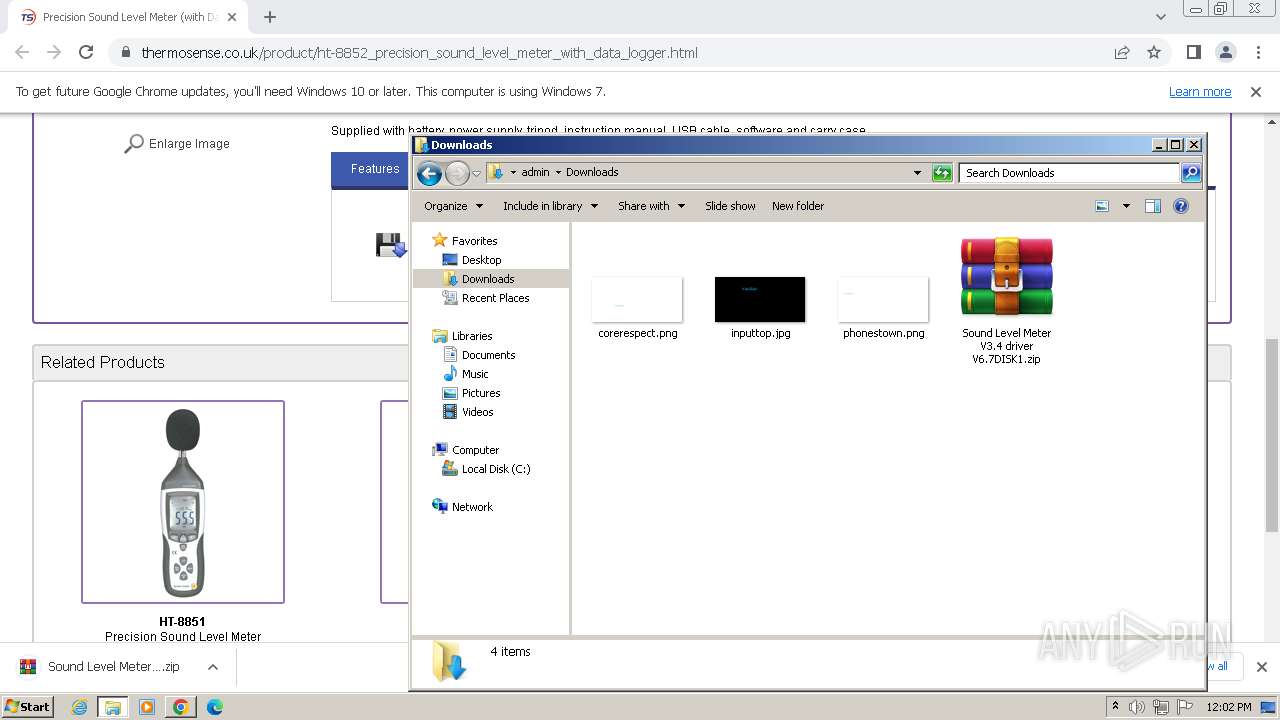Open Chrome tab search chevron
Viewport: 1280px width, 720px height.
tap(1160, 17)
